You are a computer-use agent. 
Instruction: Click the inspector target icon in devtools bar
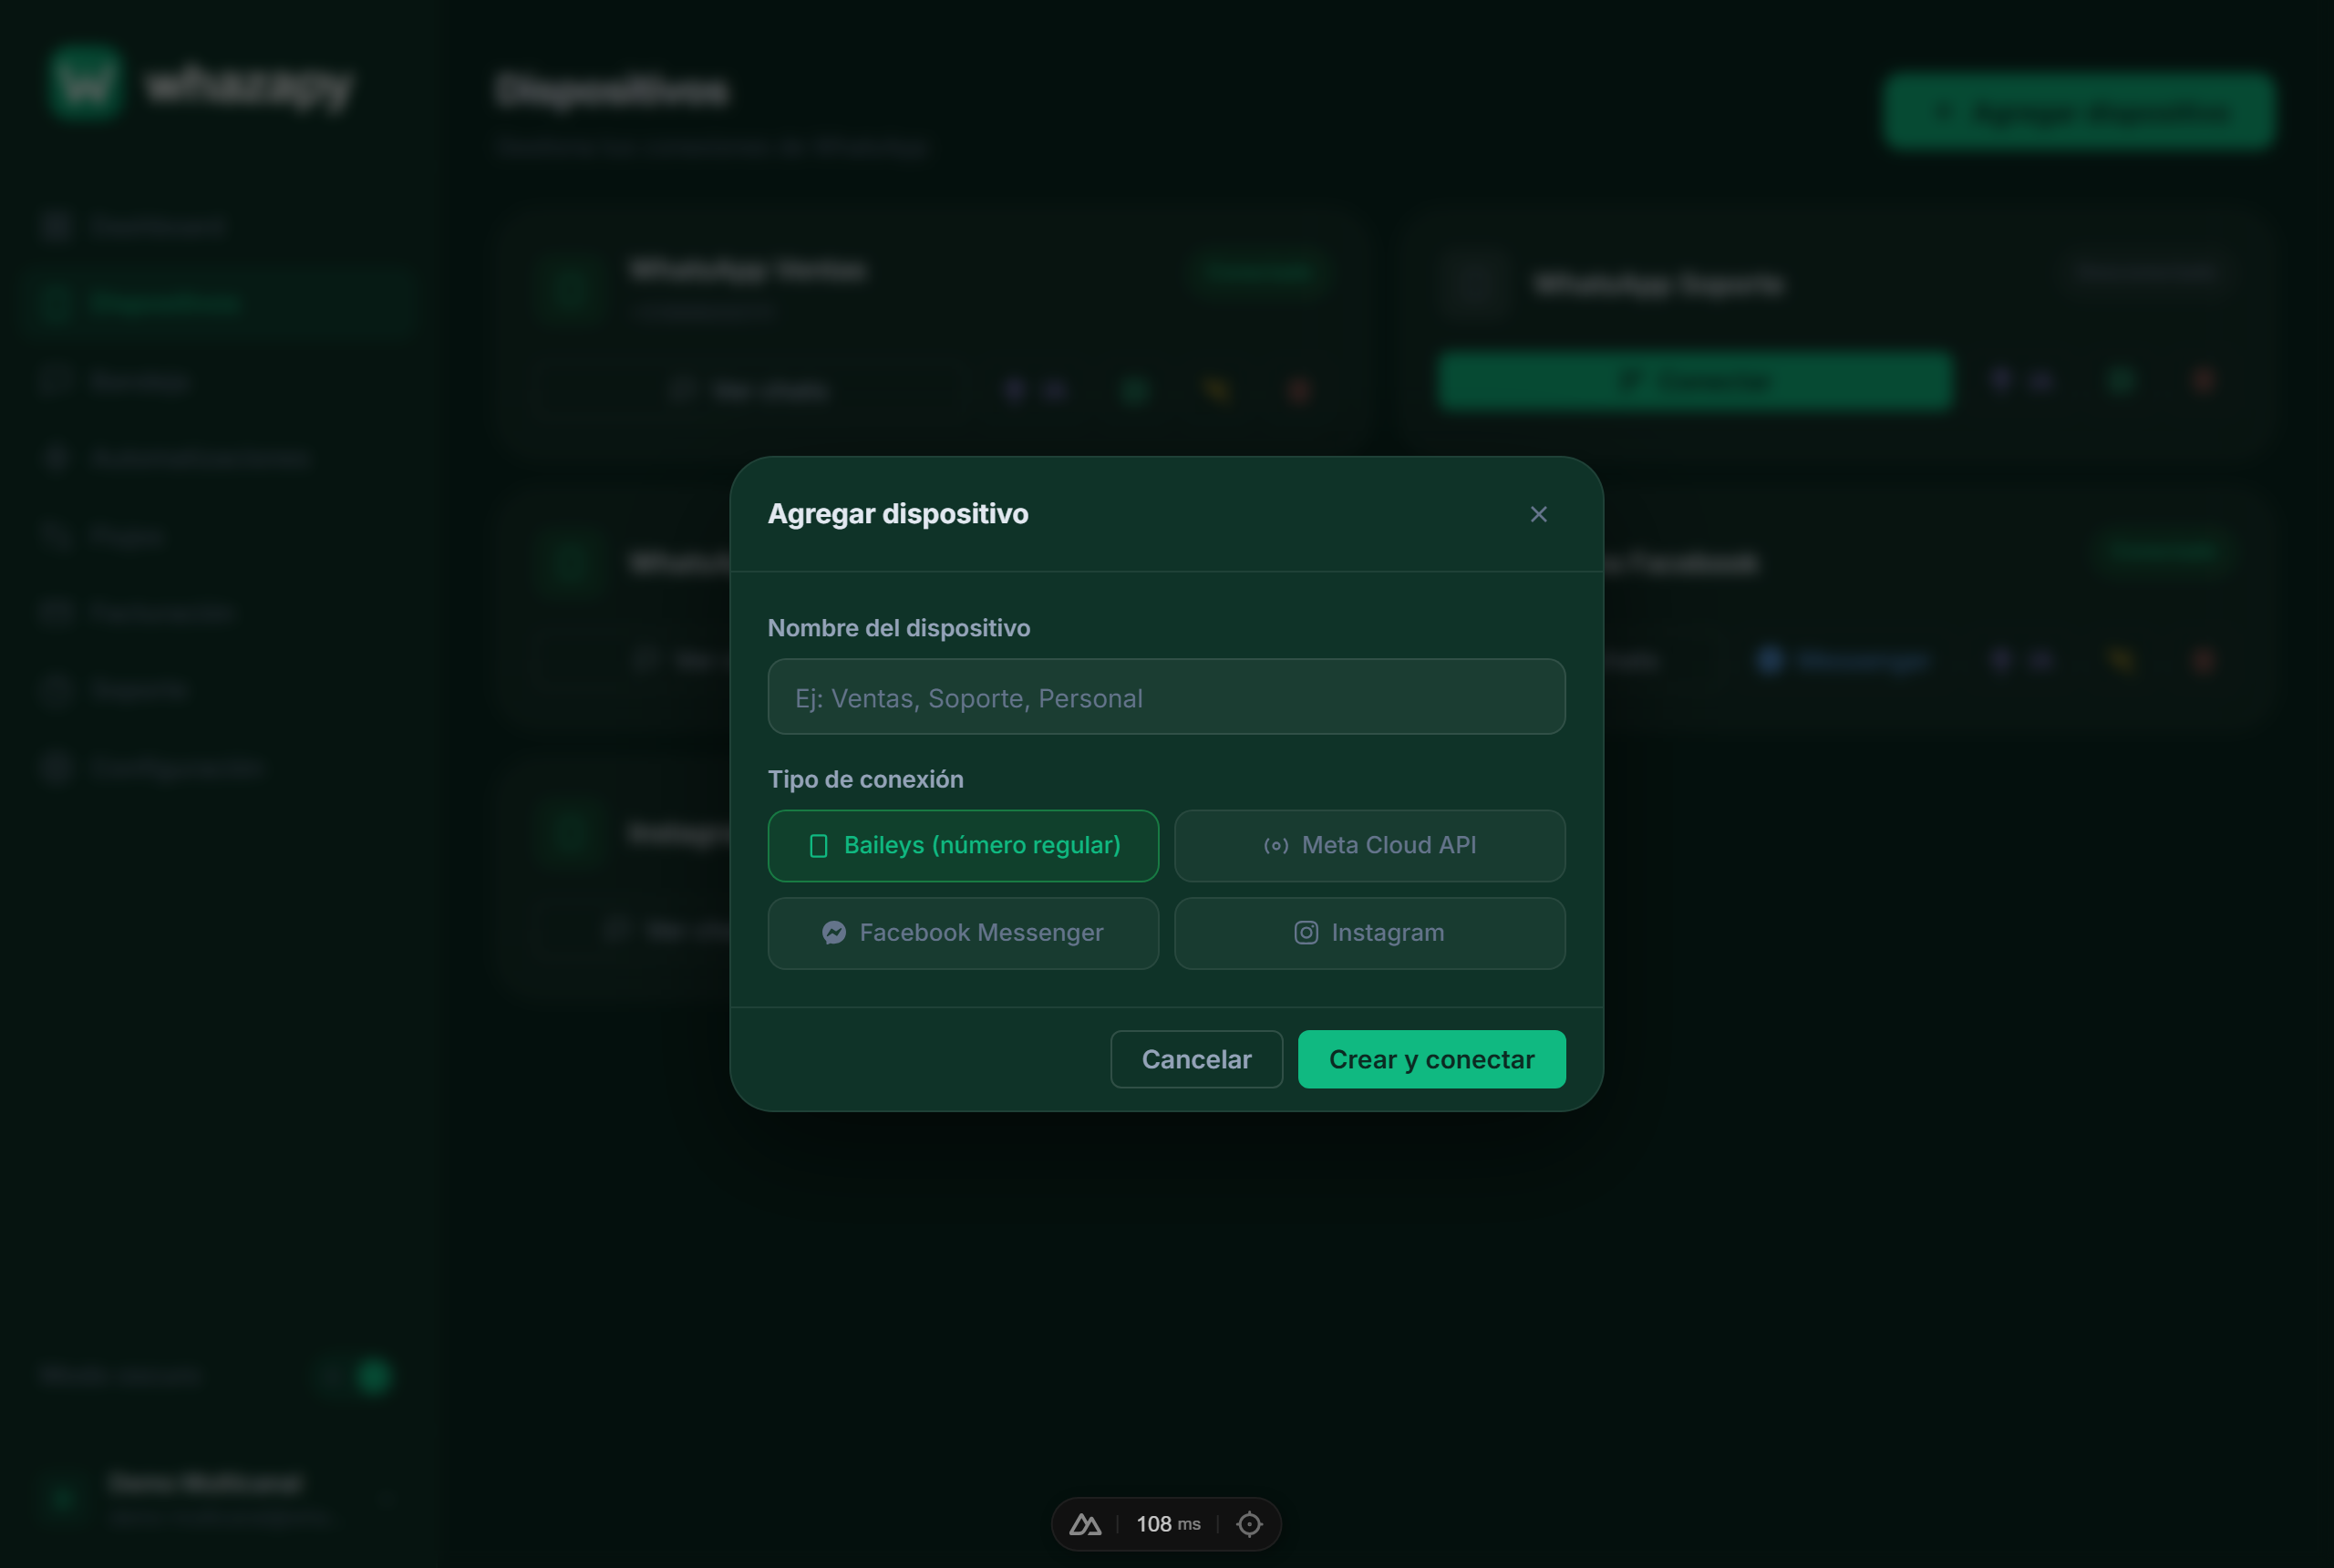1249,1524
